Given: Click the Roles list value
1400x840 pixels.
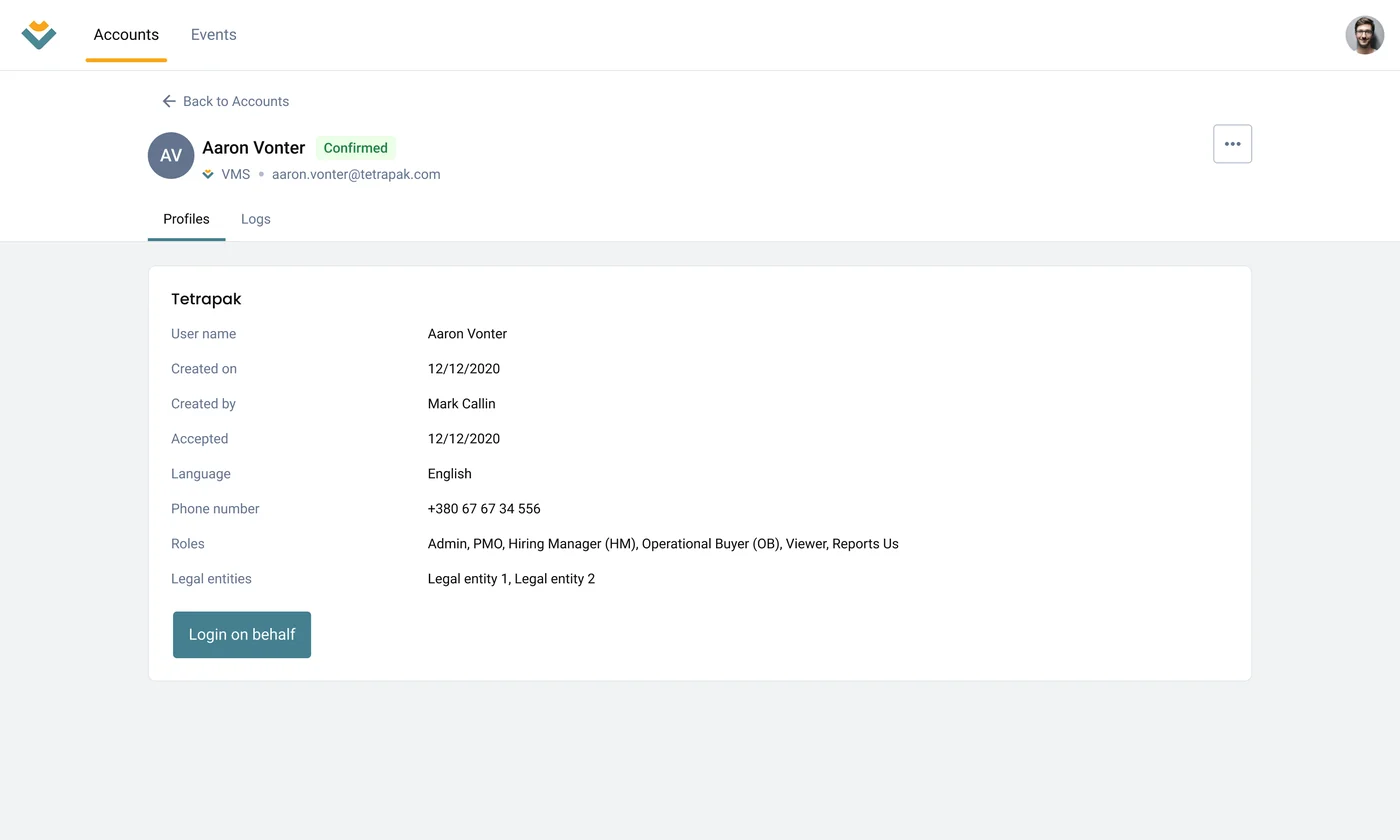Looking at the screenshot, I should pos(663,544).
